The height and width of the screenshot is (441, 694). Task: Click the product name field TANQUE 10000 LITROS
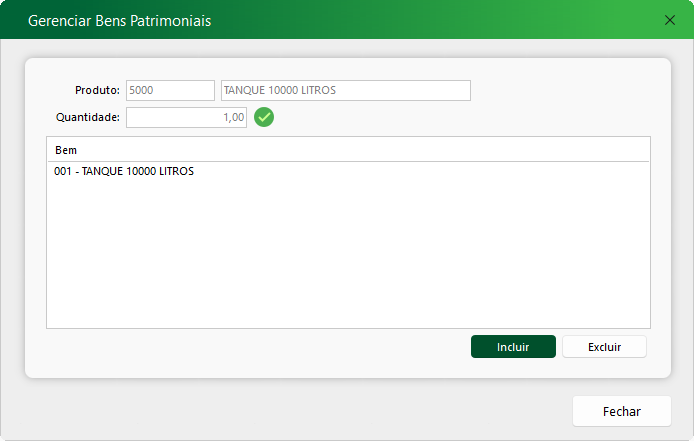pos(345,91)
